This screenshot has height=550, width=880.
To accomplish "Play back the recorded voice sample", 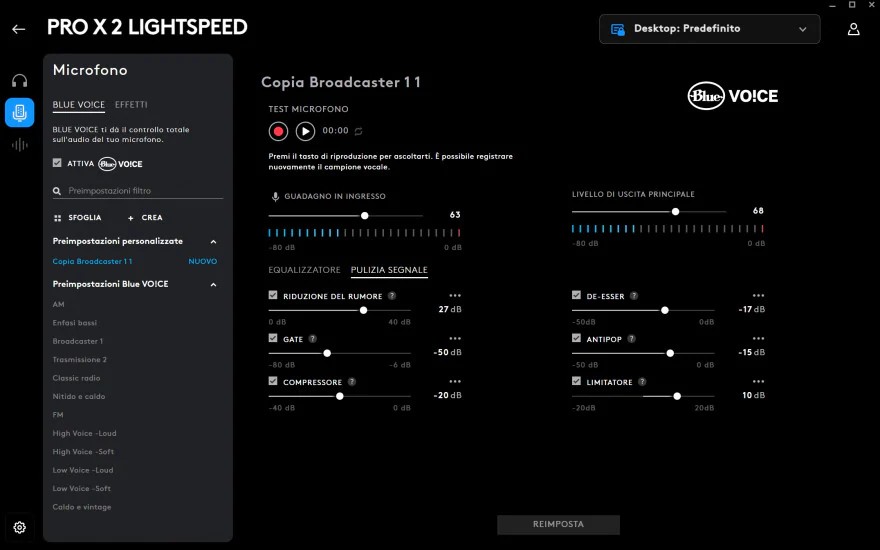I will pyautogui.click(x=305, y=131).
